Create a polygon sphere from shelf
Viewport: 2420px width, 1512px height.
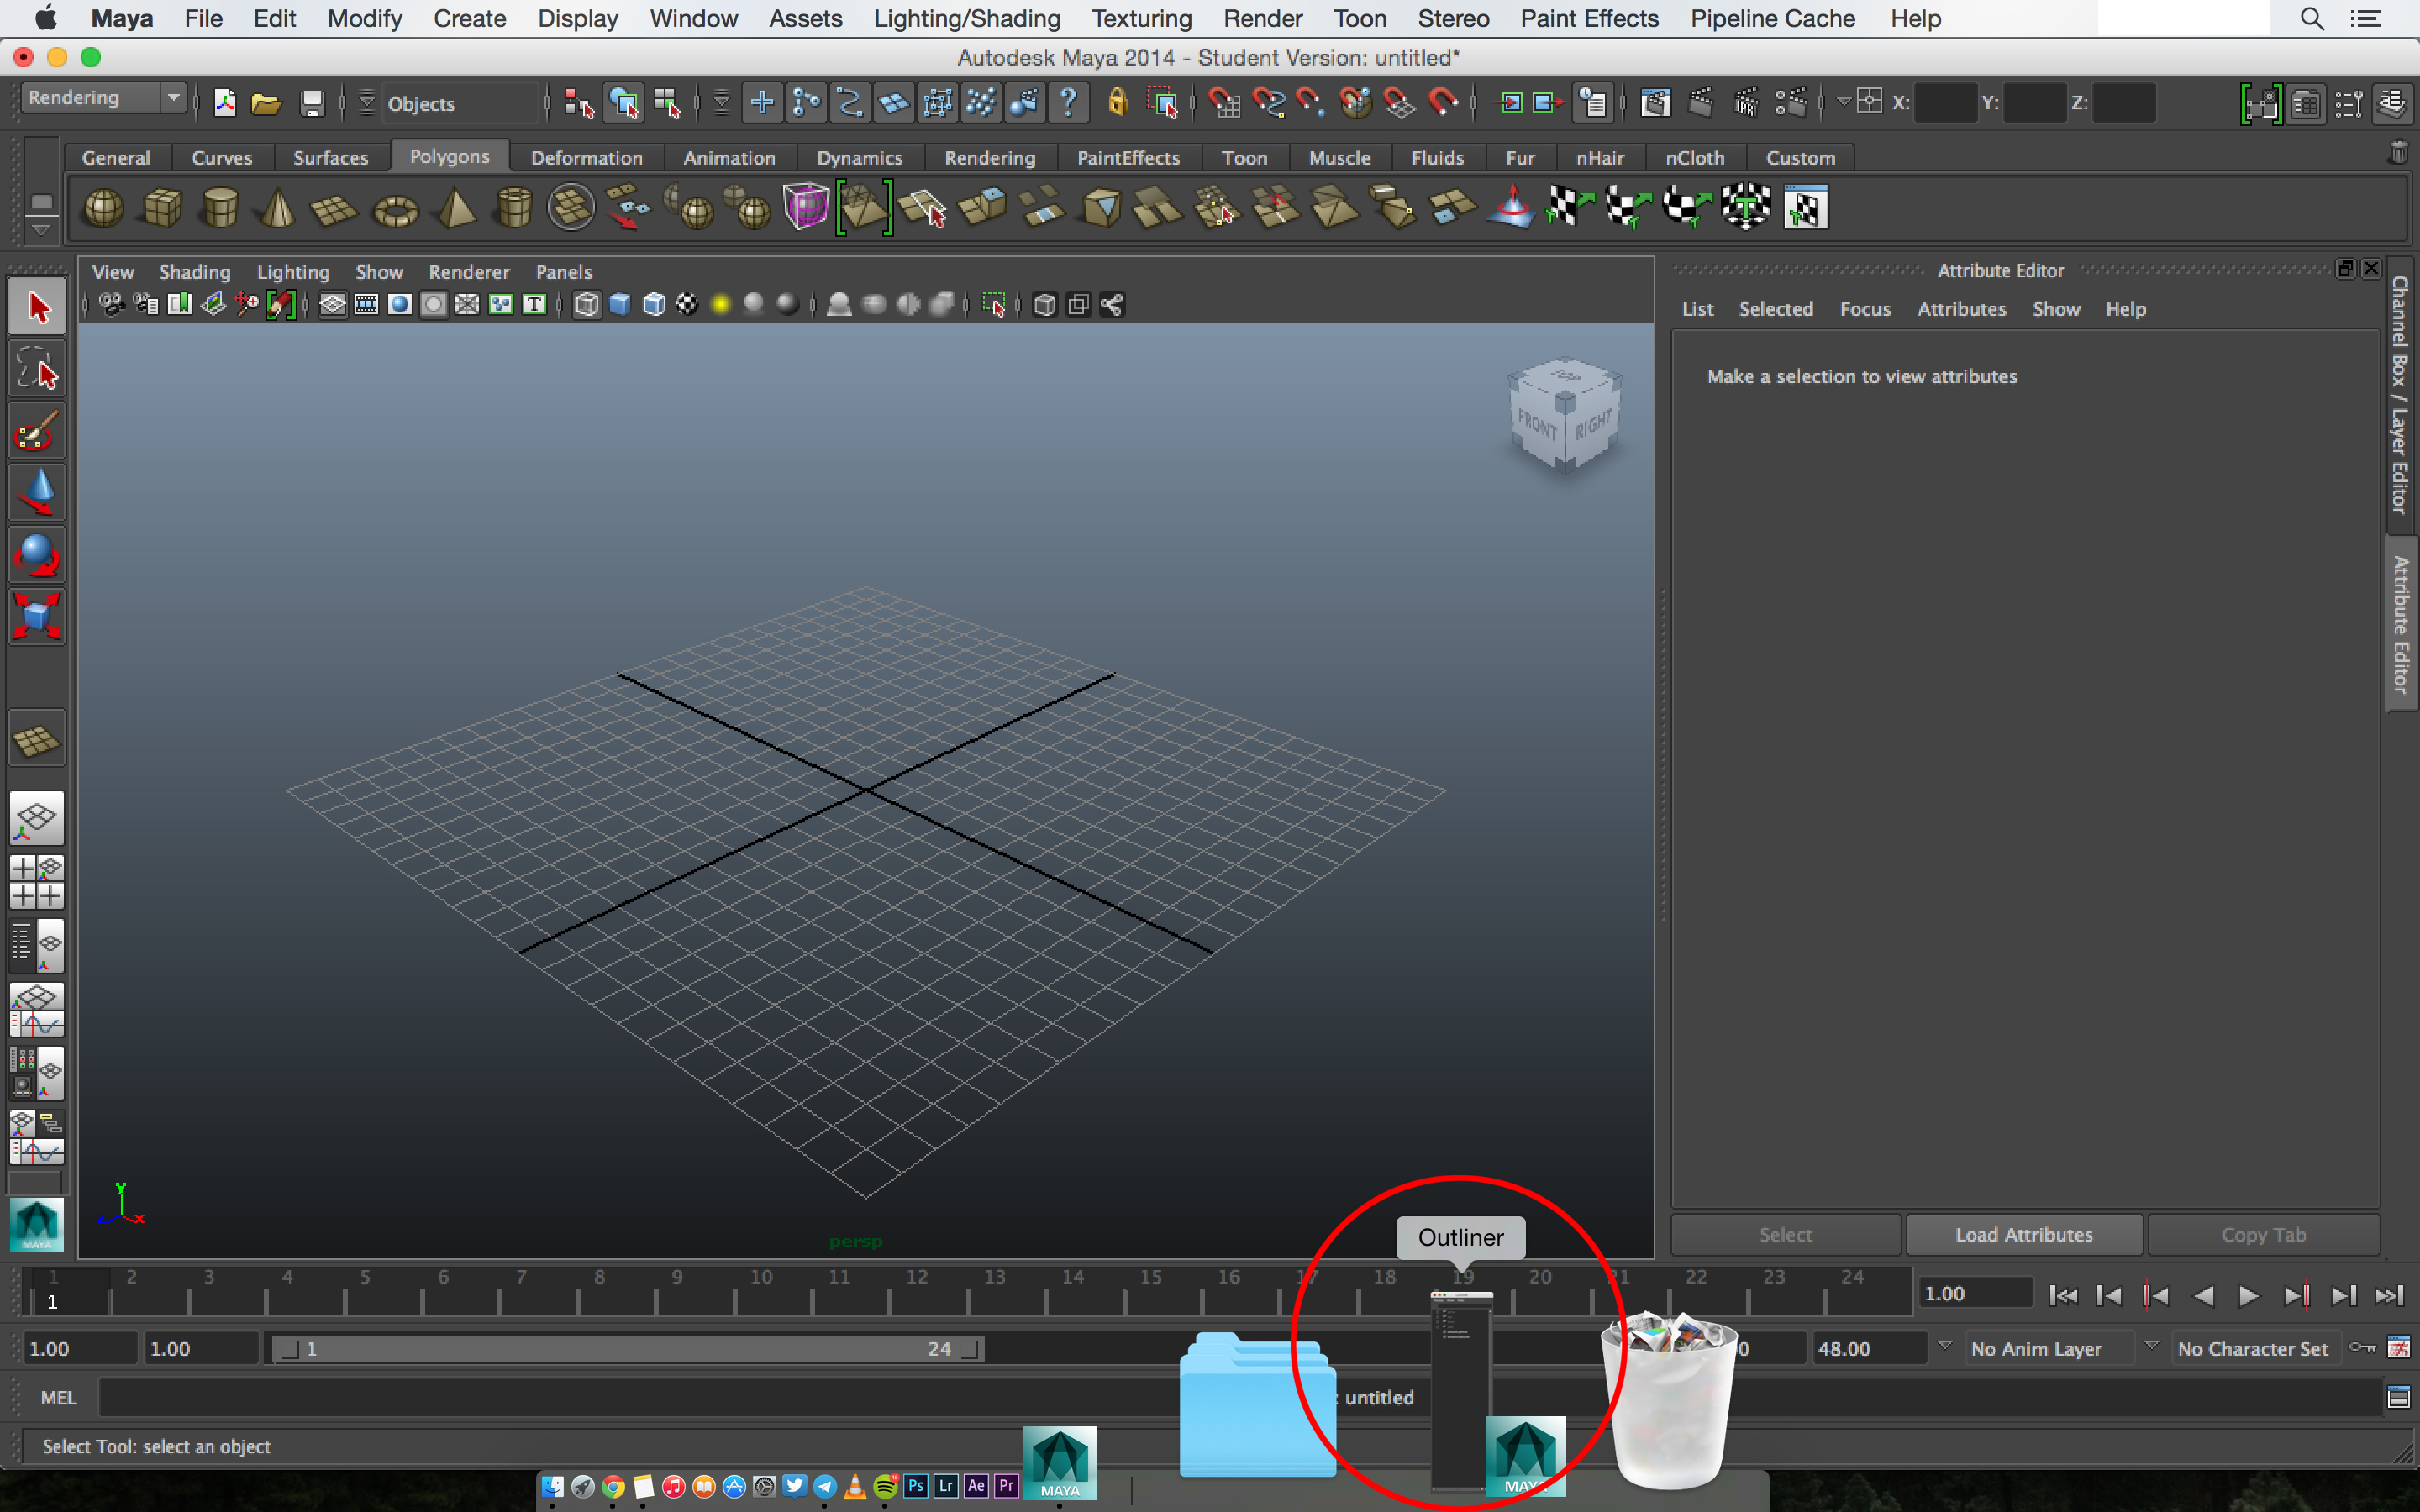(x=103, y=208)
